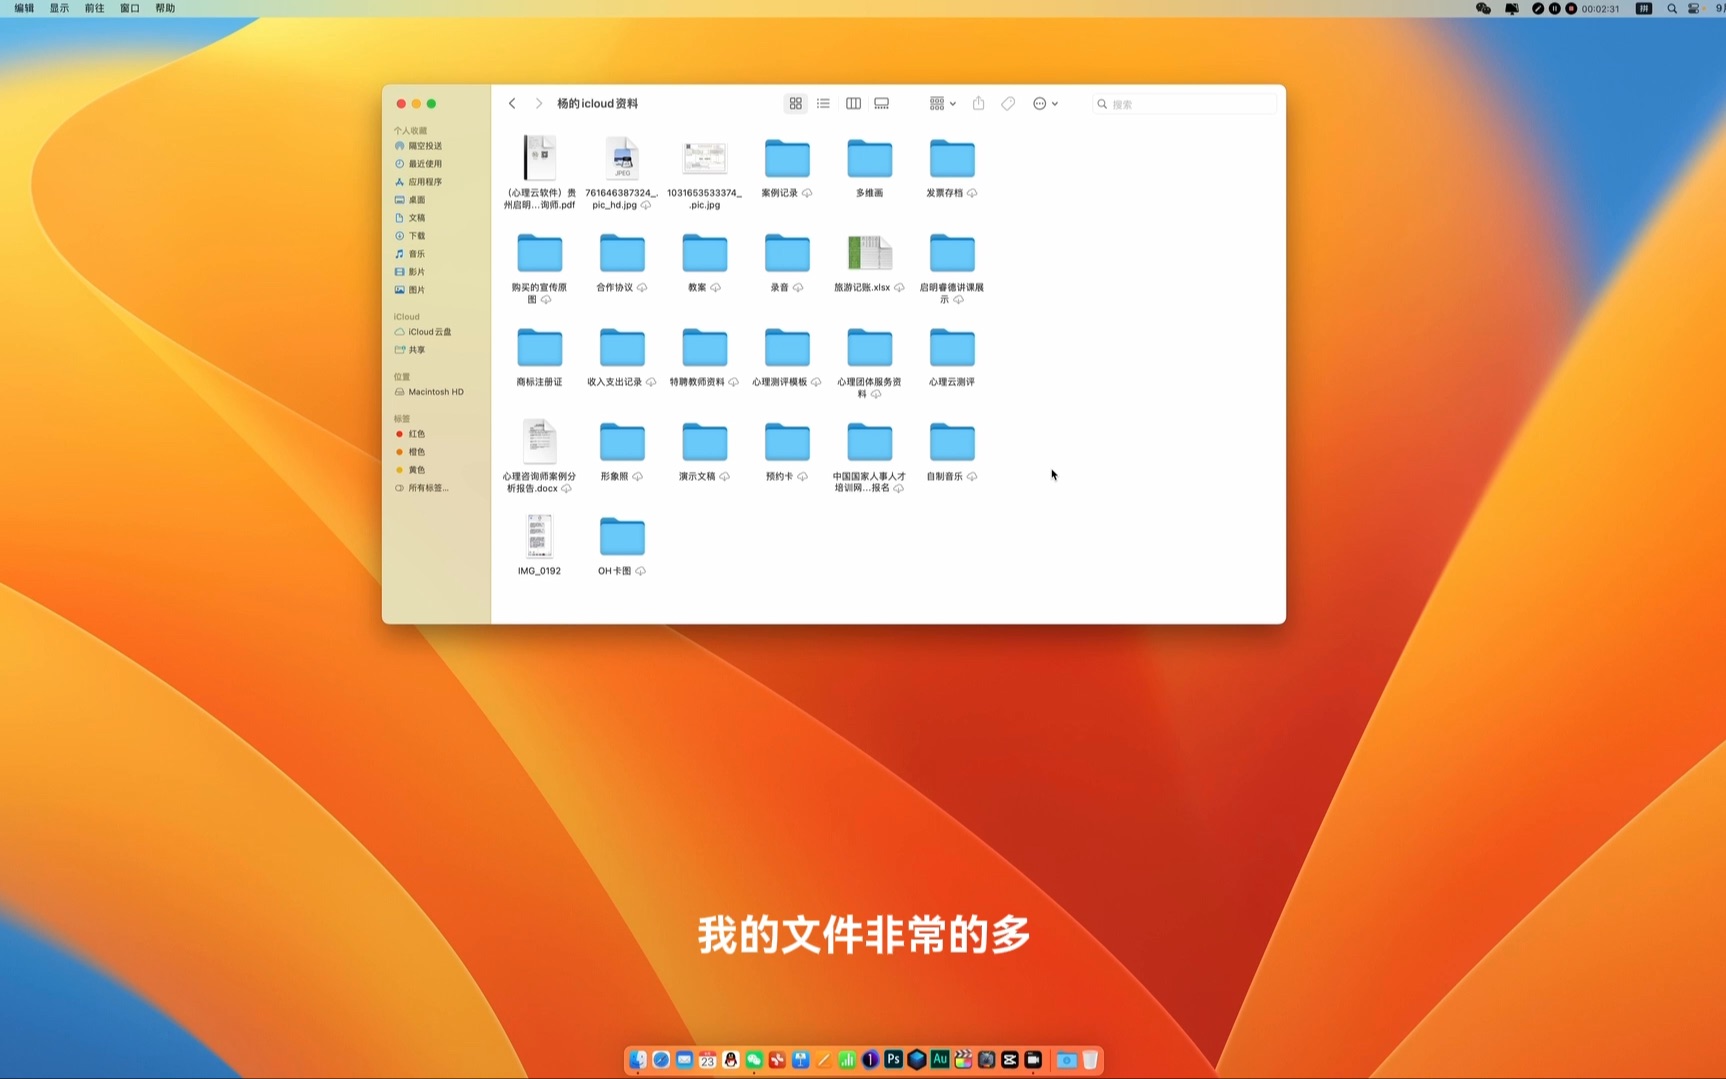Select the 教案 folder
Image resolution: width=1726 pixels, height=1079 pixels.
[x=705, y=254]
